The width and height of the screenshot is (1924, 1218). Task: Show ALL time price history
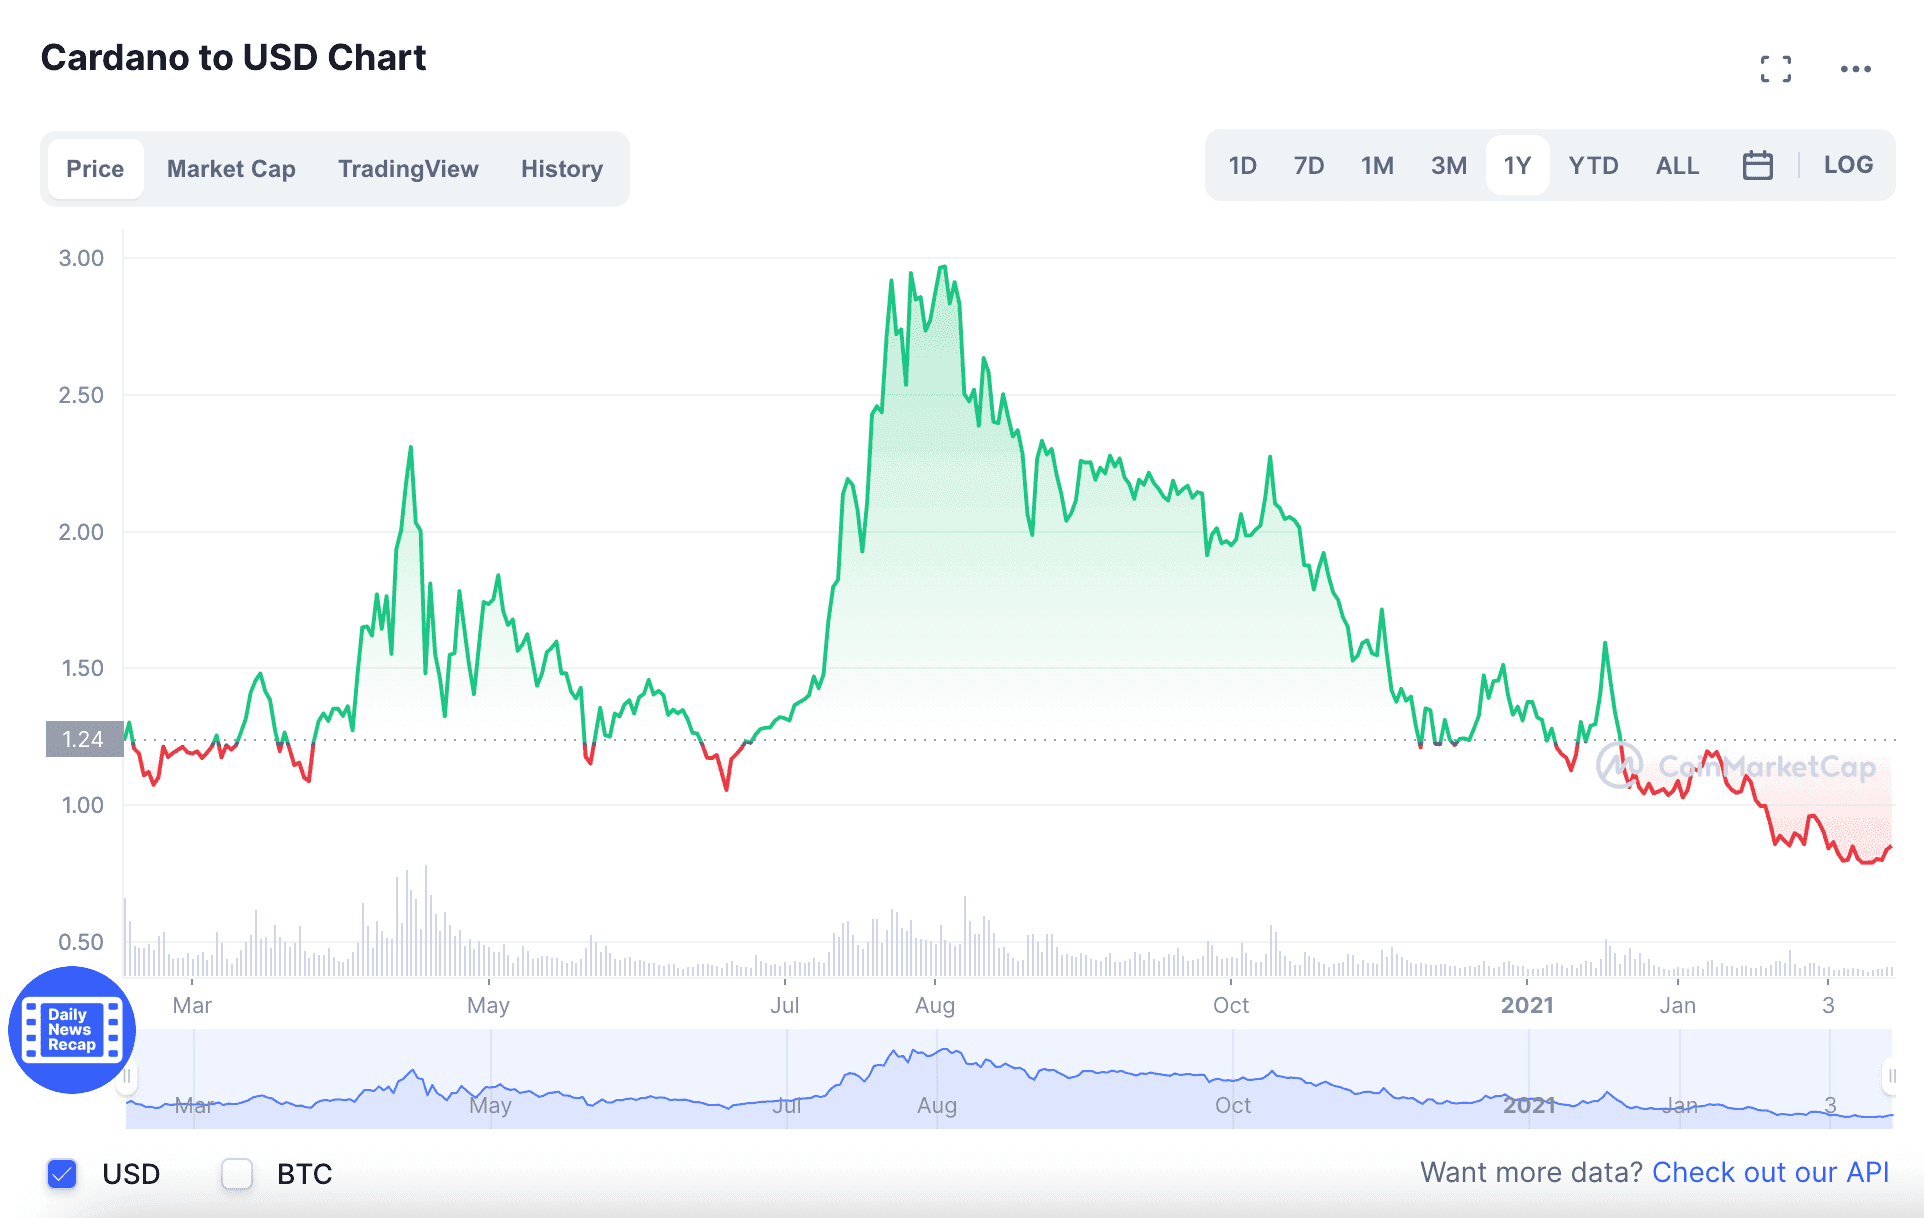[x=1677, y=165]
